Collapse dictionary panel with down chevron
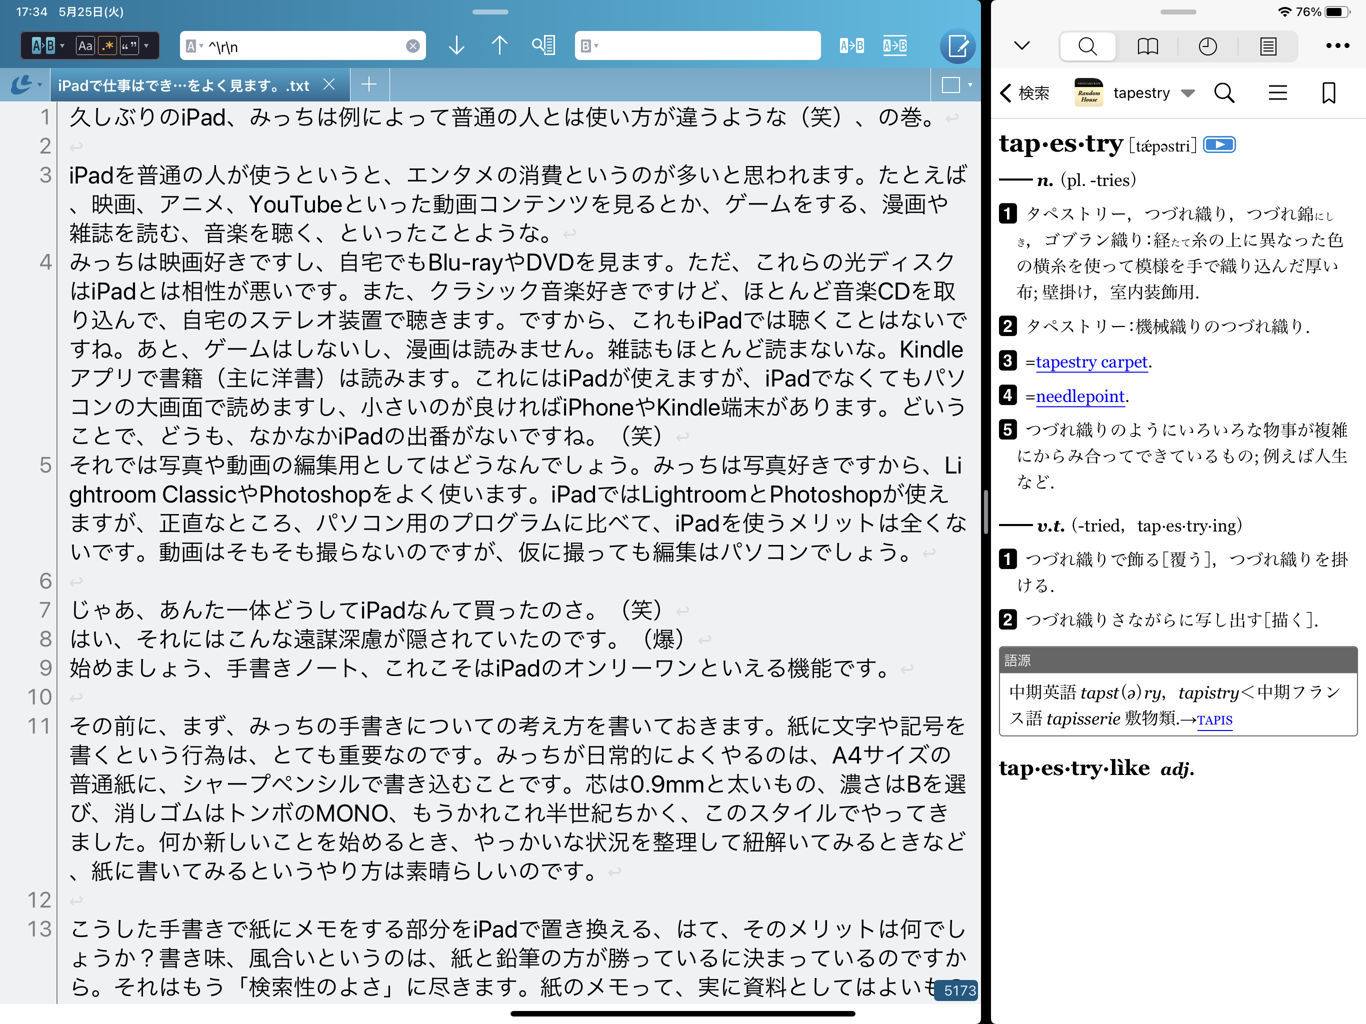The height and width of the screenshot is (1024, 1366). click(1021, 46)
